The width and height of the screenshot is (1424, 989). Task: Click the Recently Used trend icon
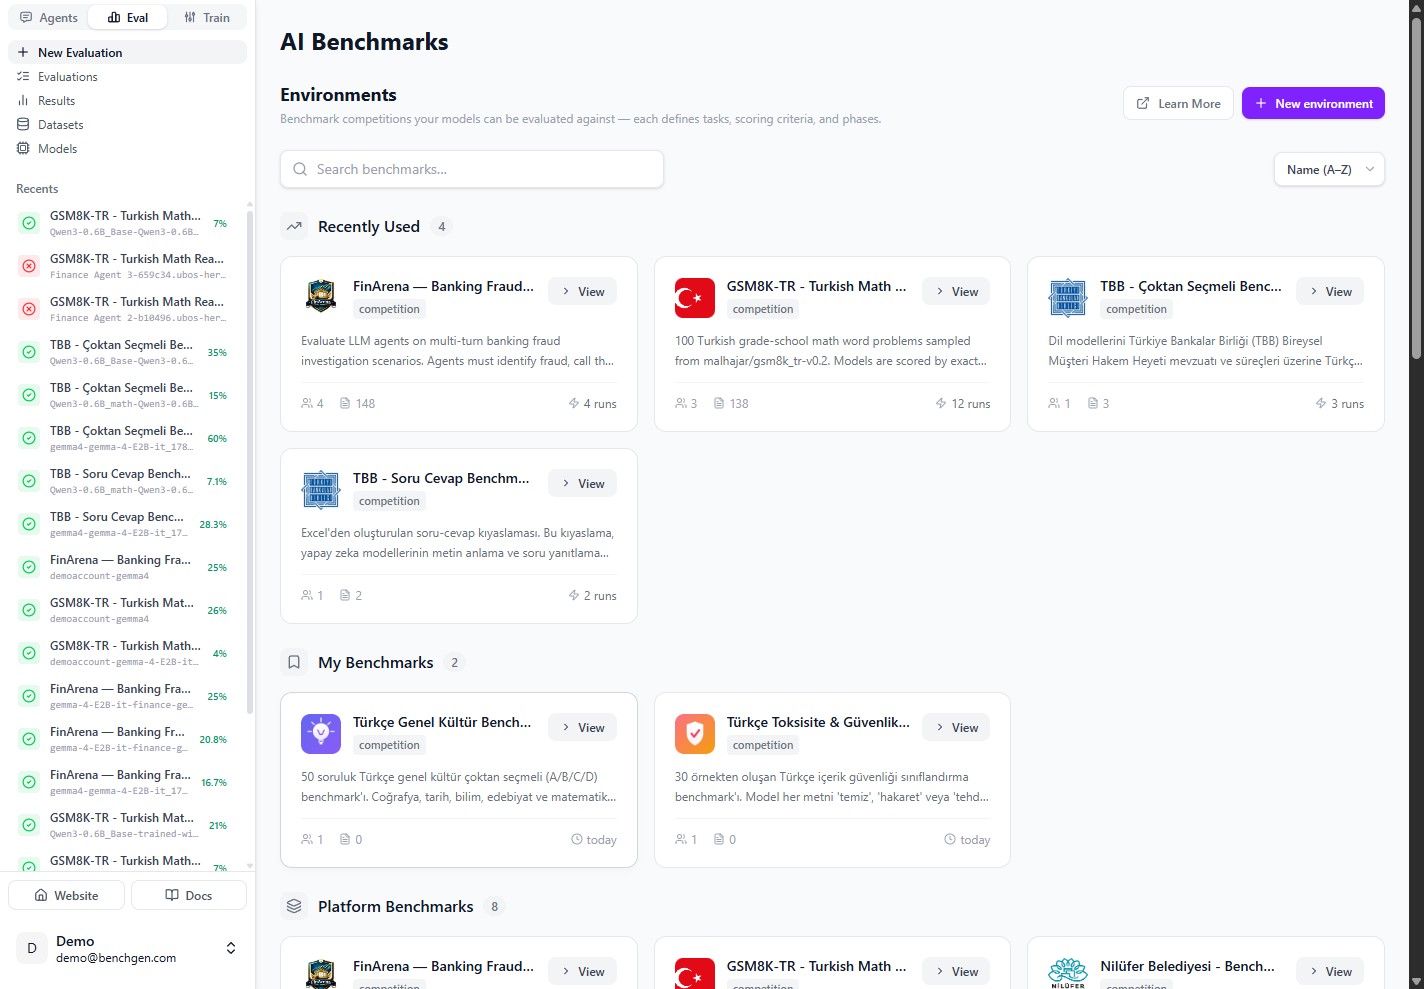pyautogui.click(x=294, y=227)
